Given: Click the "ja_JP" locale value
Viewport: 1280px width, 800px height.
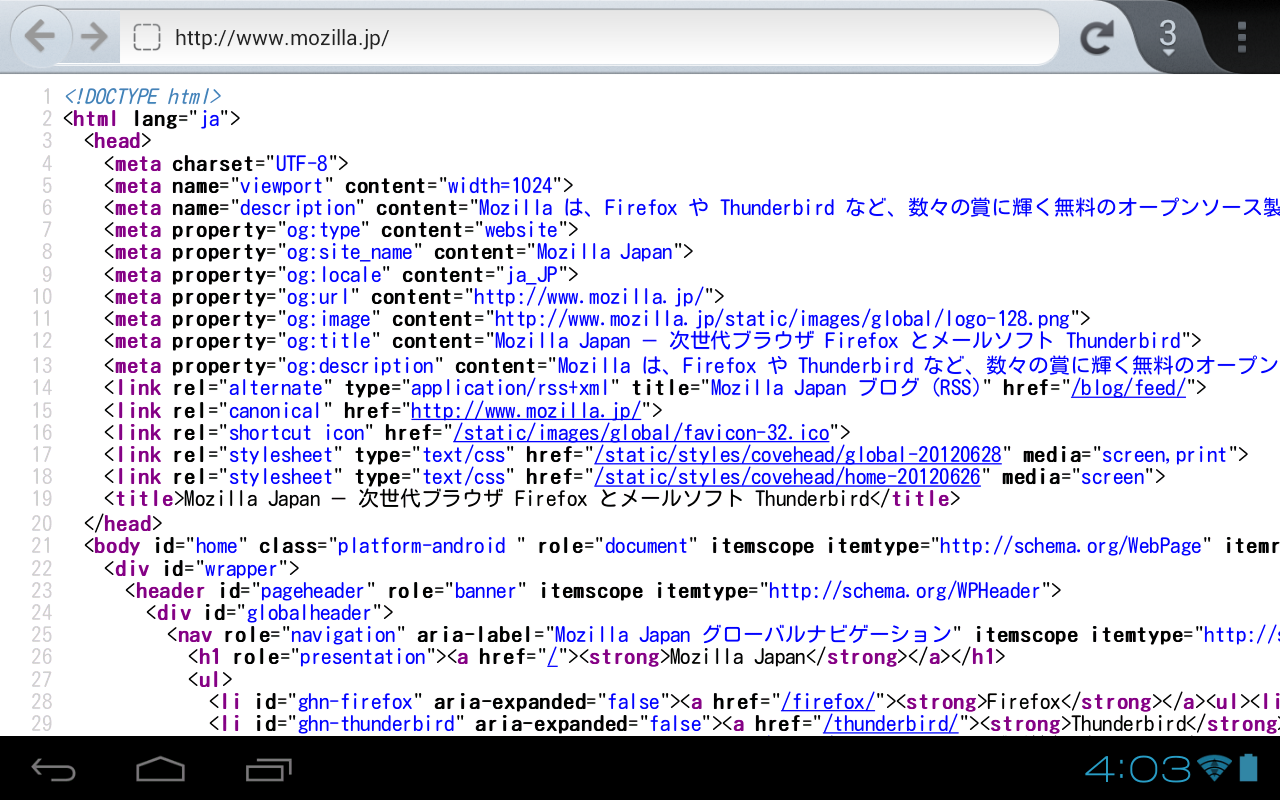Looking at the screenshot, I should pyautogui.click(x=531, y=274).
